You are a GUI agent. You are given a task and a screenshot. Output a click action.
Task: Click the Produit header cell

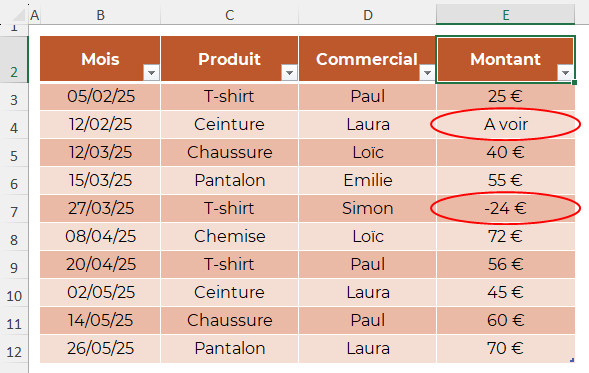pyautogui.click(x=230, y=59)
